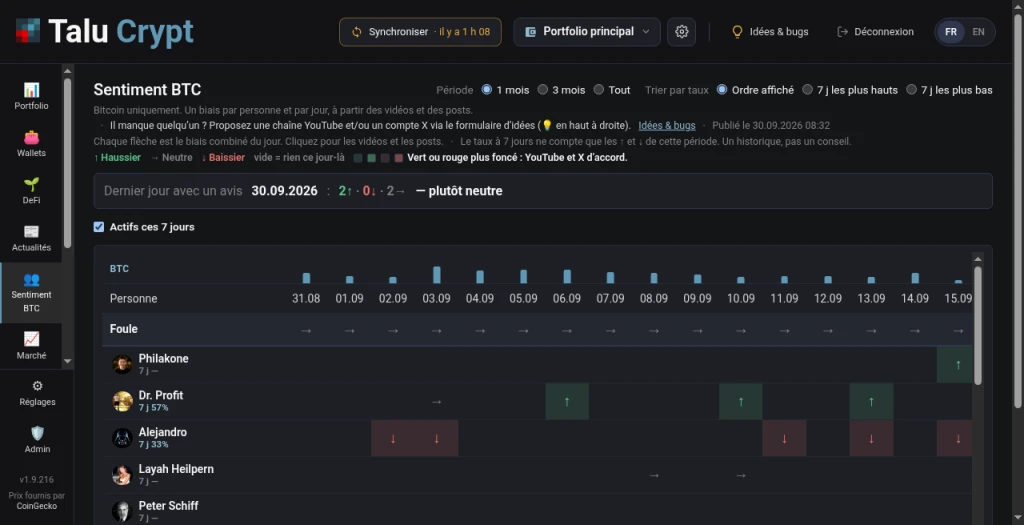
Task: Click the Personne column header
Action: [x=133, y=298]
